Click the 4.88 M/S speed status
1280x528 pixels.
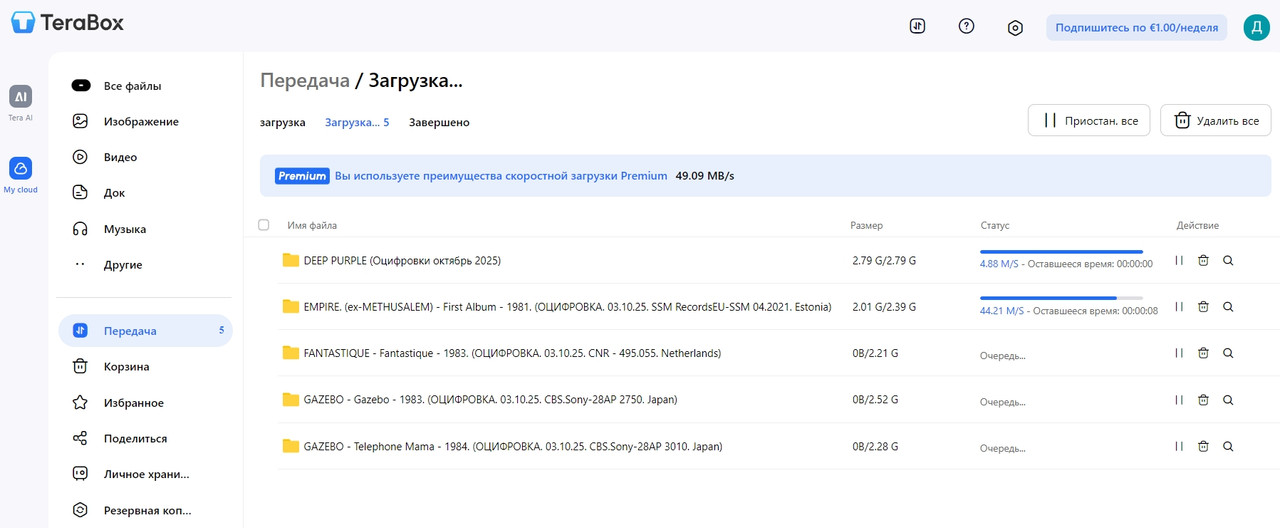[x=999, y=264]
